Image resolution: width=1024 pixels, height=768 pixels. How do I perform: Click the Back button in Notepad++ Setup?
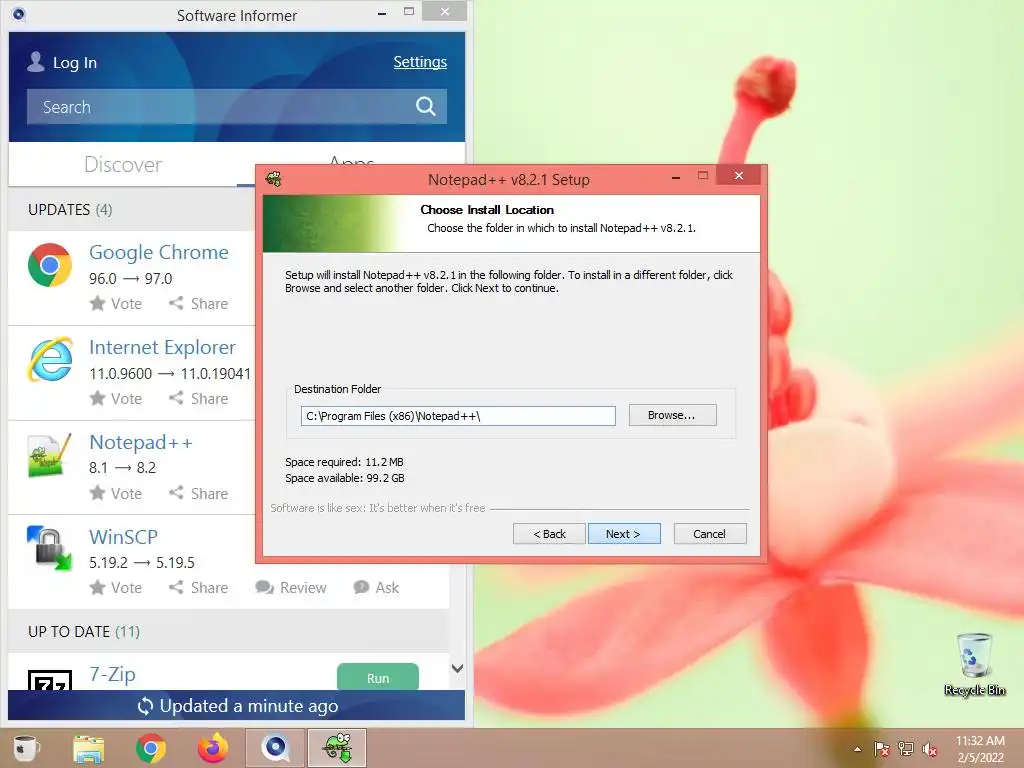pyautogui.click(x=549, y=534)
